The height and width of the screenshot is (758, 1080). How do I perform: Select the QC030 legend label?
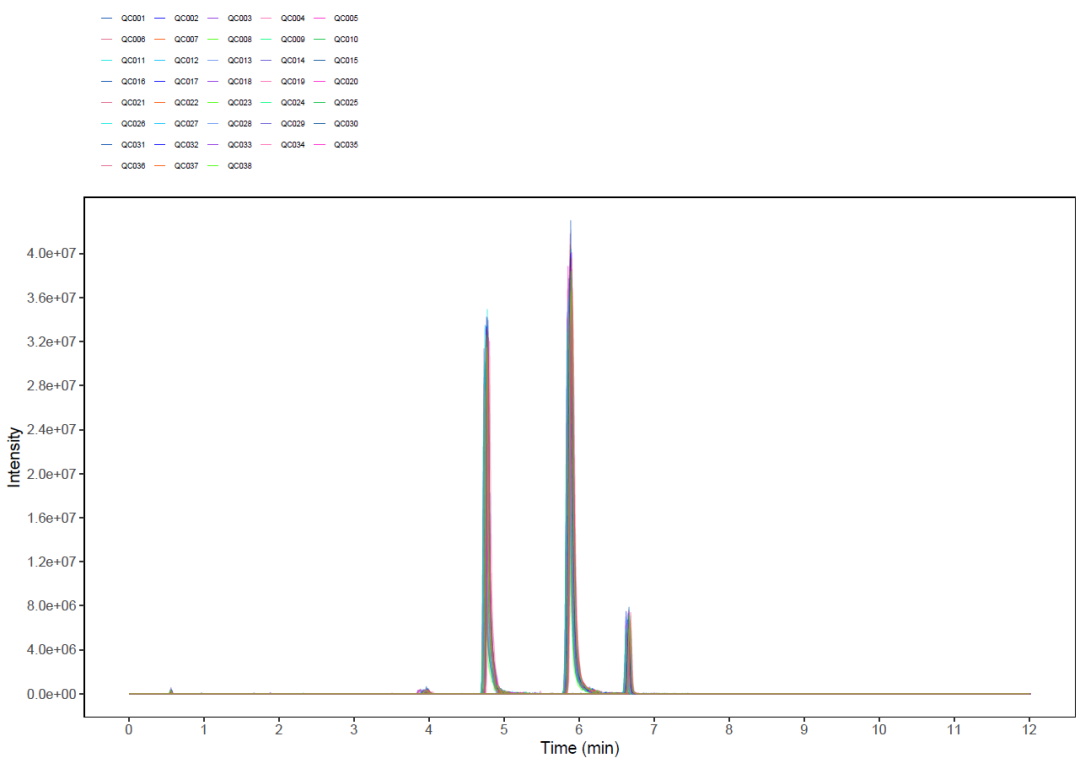tap(346, 124)
